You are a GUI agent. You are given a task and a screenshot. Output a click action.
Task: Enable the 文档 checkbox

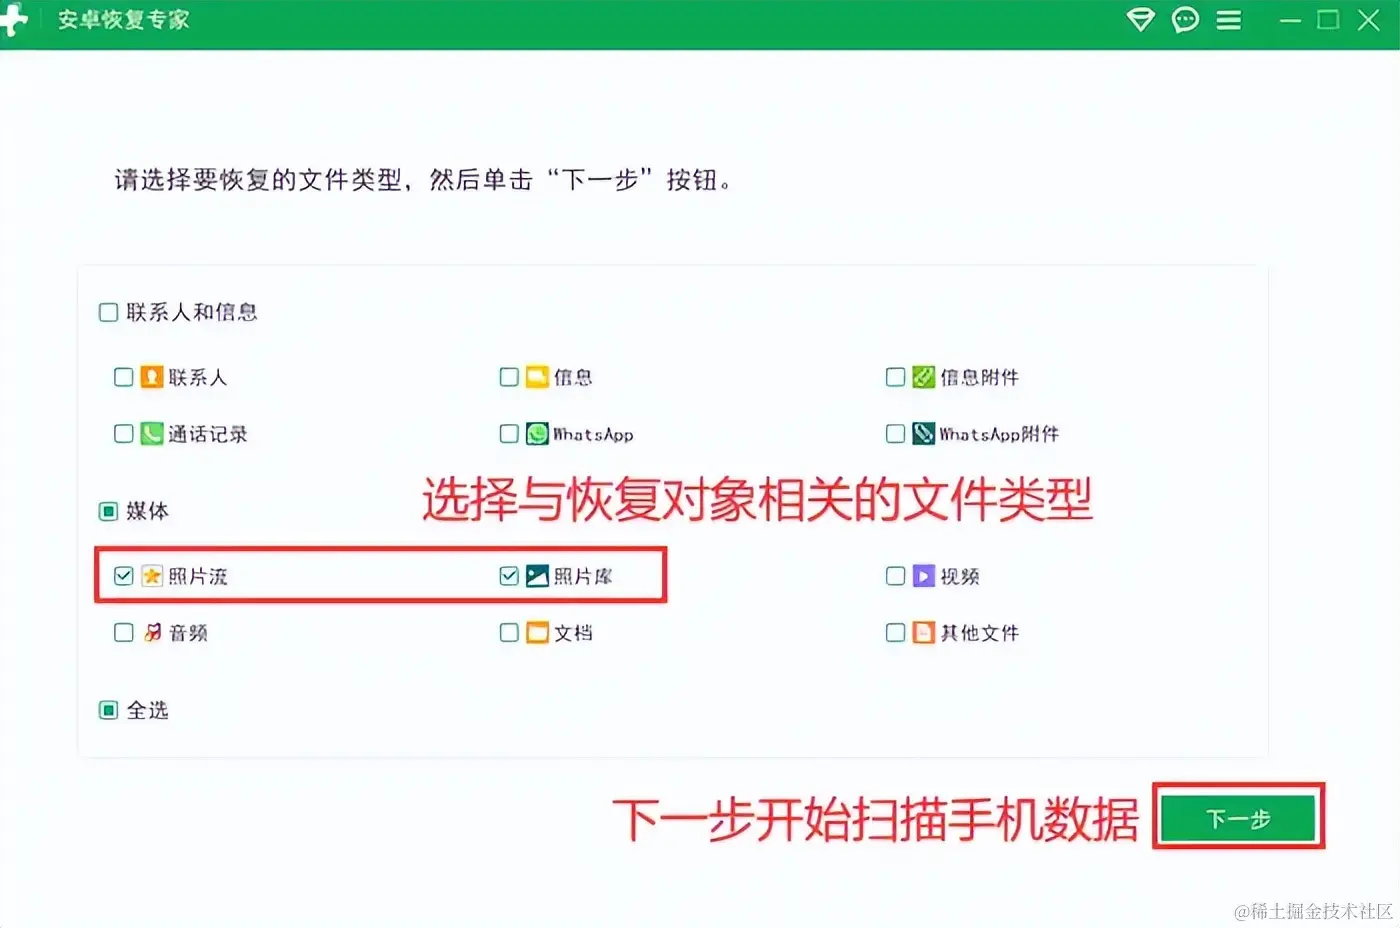509,633
